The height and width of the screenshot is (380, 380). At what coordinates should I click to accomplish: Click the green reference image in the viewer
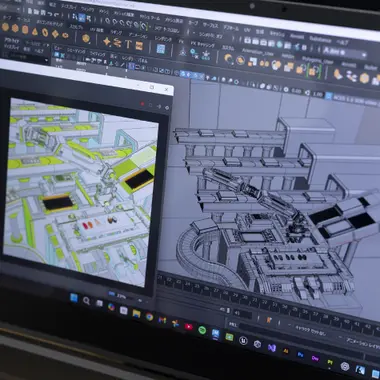pos(80,191)
